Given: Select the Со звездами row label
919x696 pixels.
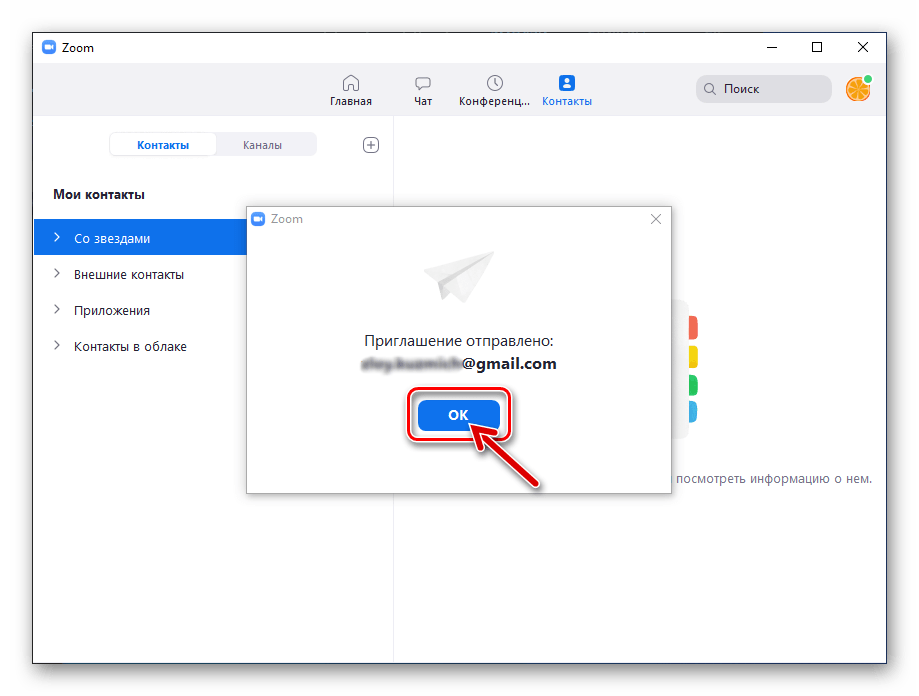Looking at the screenshot, I should 112,238.
